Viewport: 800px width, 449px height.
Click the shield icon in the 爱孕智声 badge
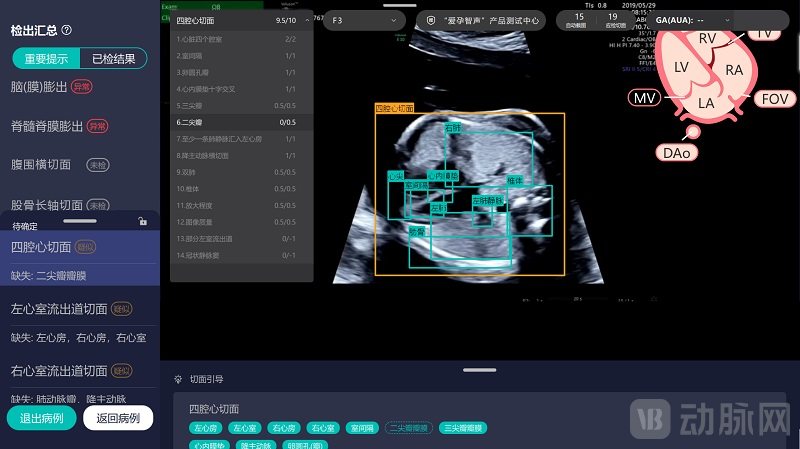pos(427,20)
